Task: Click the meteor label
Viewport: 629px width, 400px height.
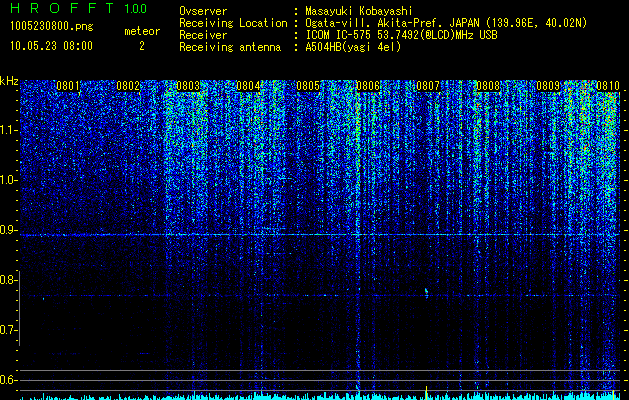Action: (142, 31)
